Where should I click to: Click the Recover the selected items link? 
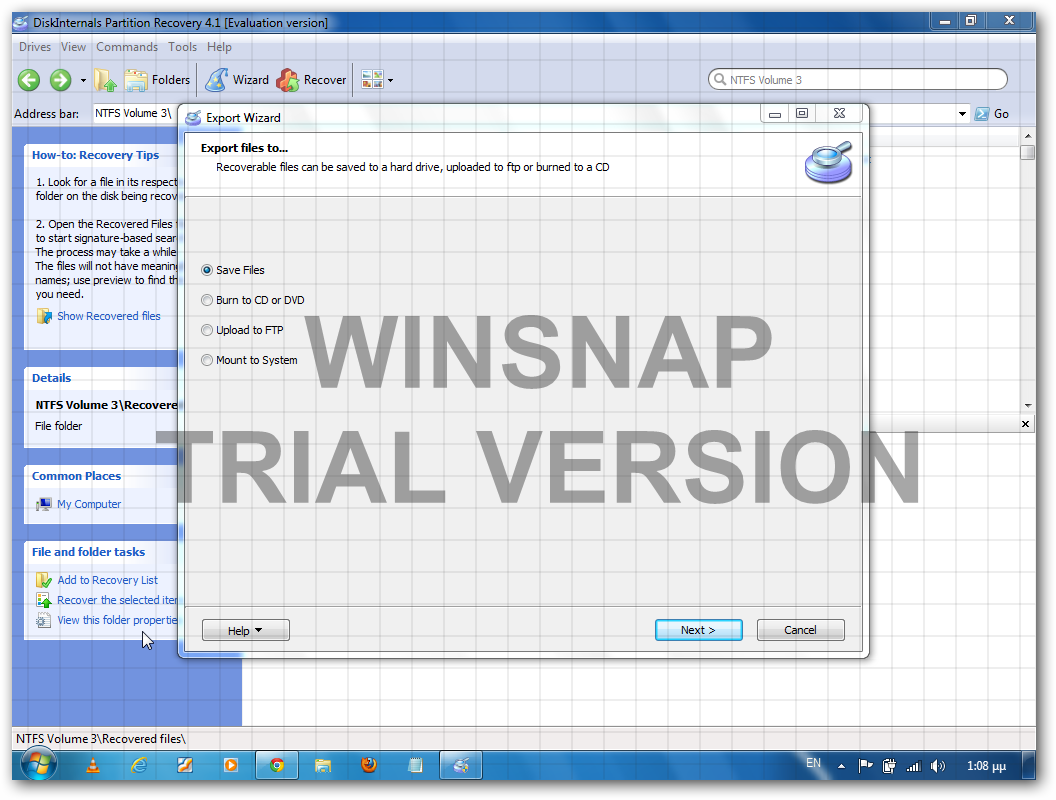tap(117, 600)
